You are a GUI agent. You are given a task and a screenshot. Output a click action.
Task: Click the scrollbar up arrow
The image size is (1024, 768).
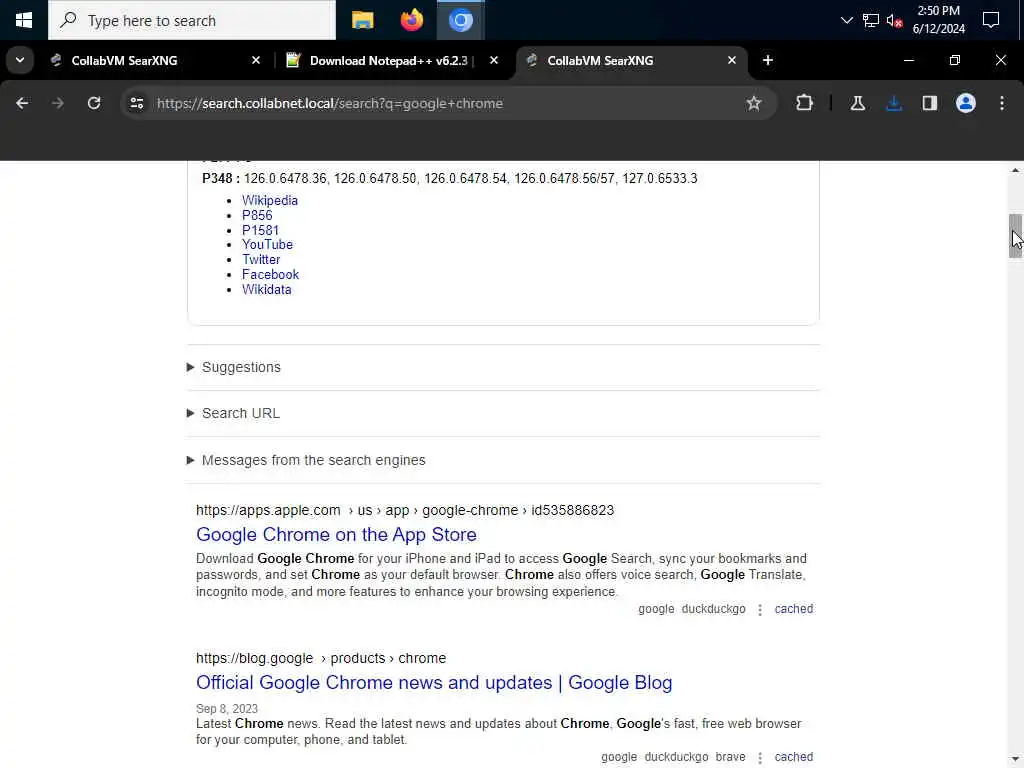coord(1015,170)
